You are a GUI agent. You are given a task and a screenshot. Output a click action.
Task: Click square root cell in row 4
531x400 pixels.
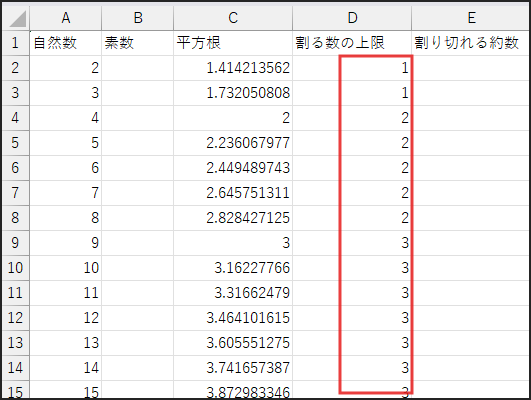point(233,118)
